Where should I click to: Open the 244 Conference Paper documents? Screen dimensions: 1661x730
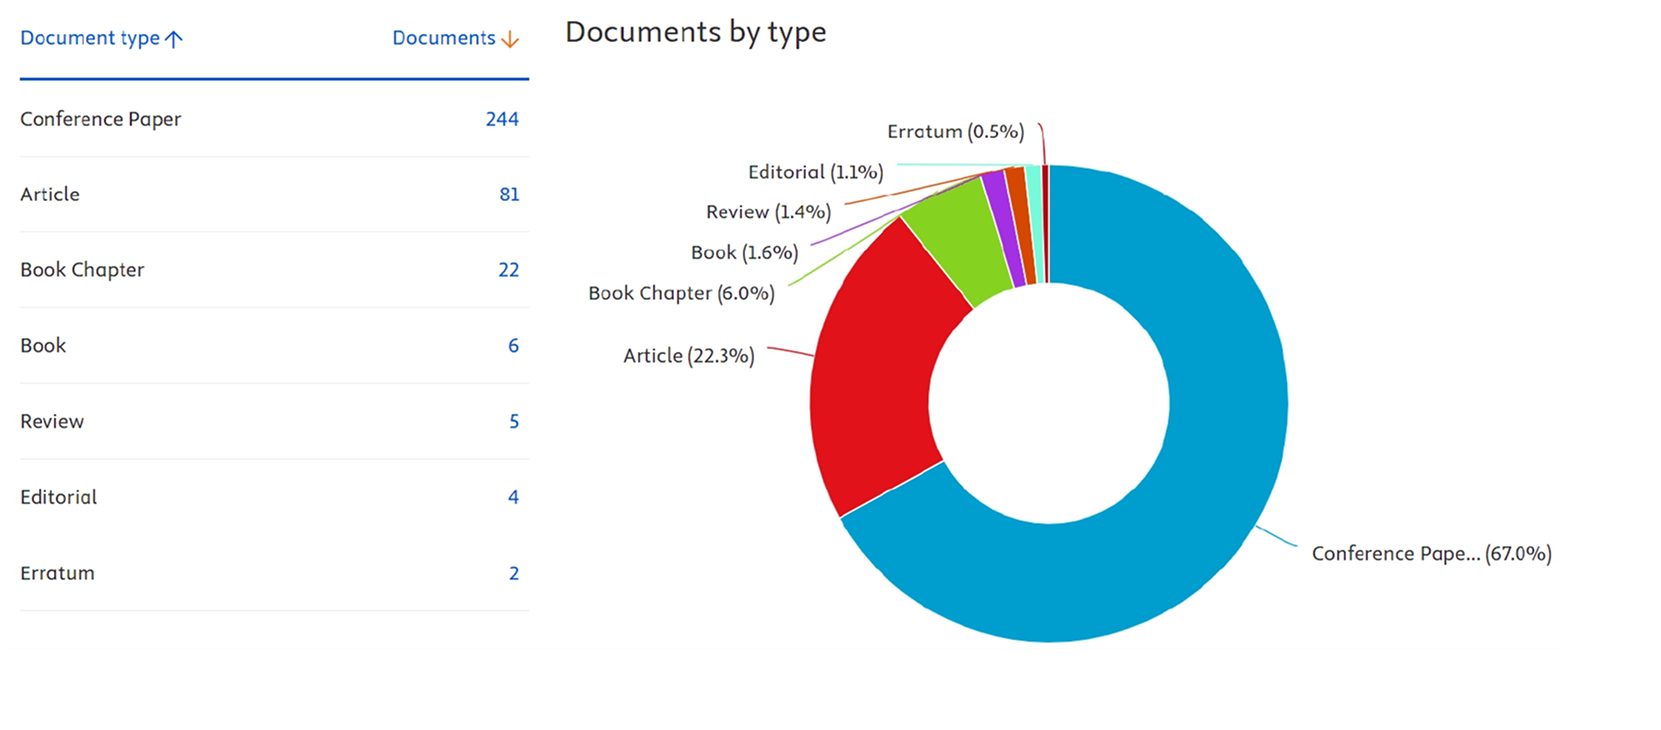[502, 119]
